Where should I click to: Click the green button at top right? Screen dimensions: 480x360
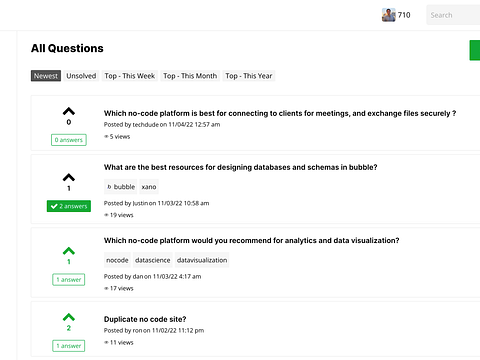pyautogui.click(x=475, y=50)
